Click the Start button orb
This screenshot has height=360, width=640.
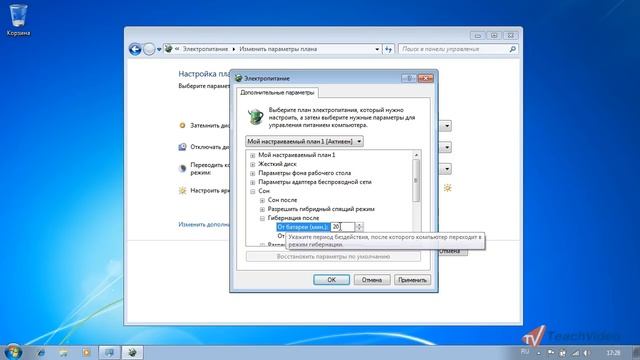(13, 352)
